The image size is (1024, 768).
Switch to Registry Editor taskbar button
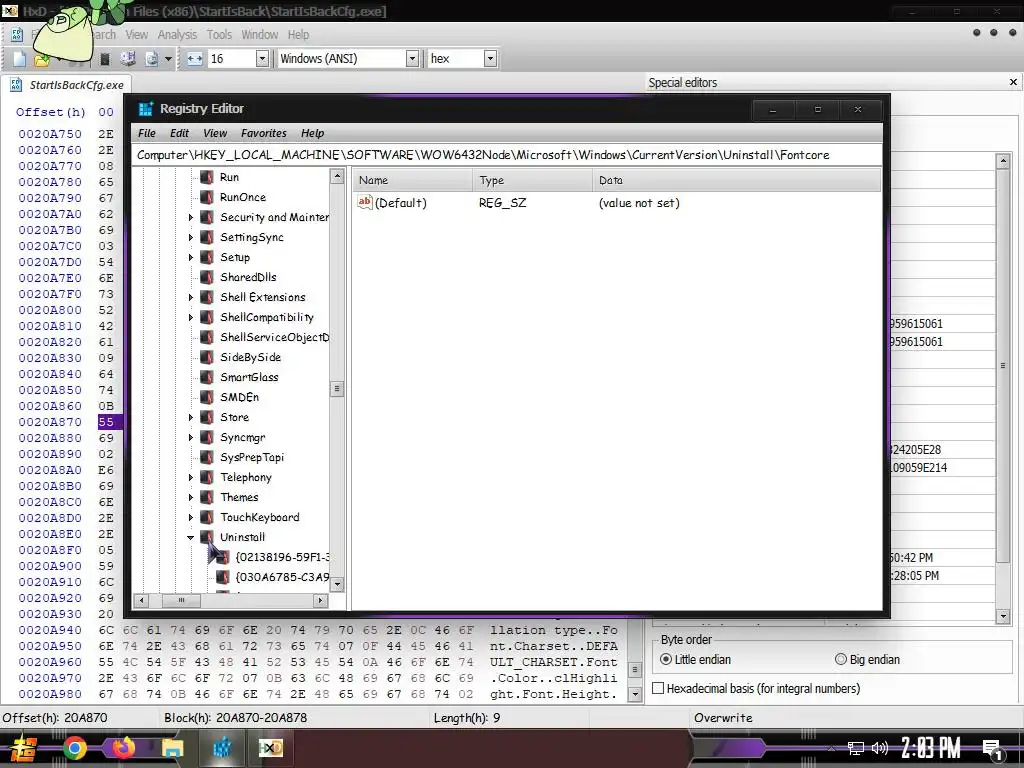[x=222, y=748]
